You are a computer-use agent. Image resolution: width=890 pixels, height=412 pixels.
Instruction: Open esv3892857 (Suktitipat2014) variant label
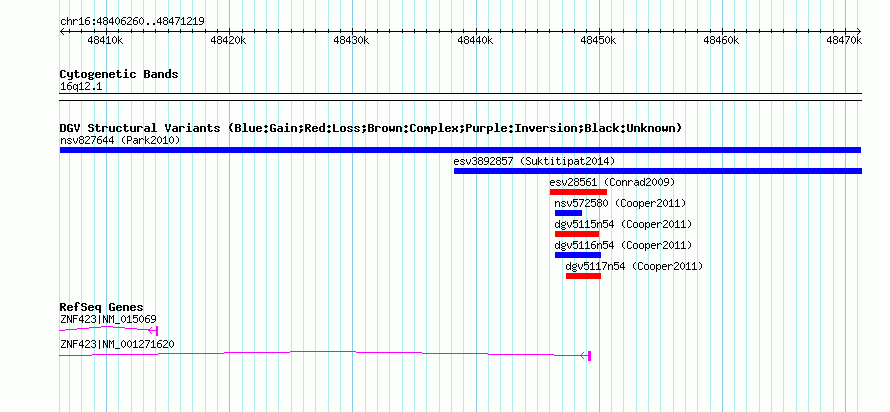534,161
